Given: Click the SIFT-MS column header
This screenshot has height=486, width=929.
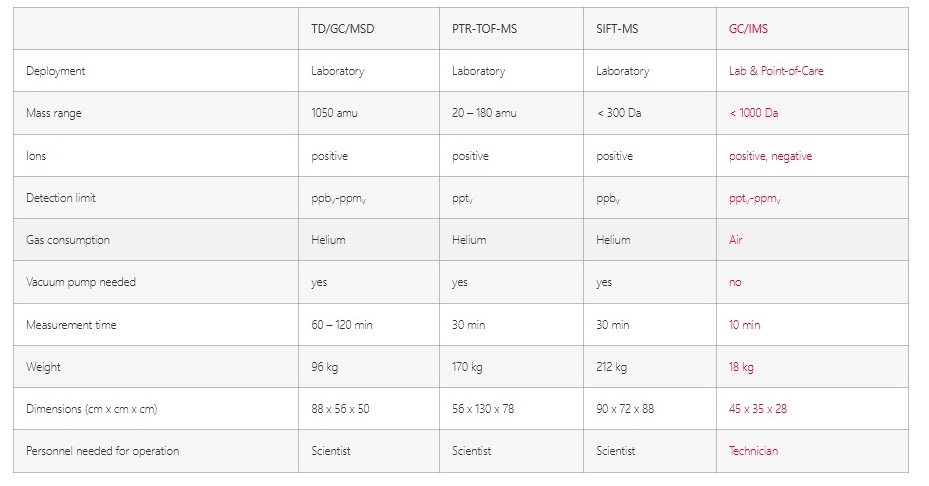Looking at the screenshot, I should point(617,29).
